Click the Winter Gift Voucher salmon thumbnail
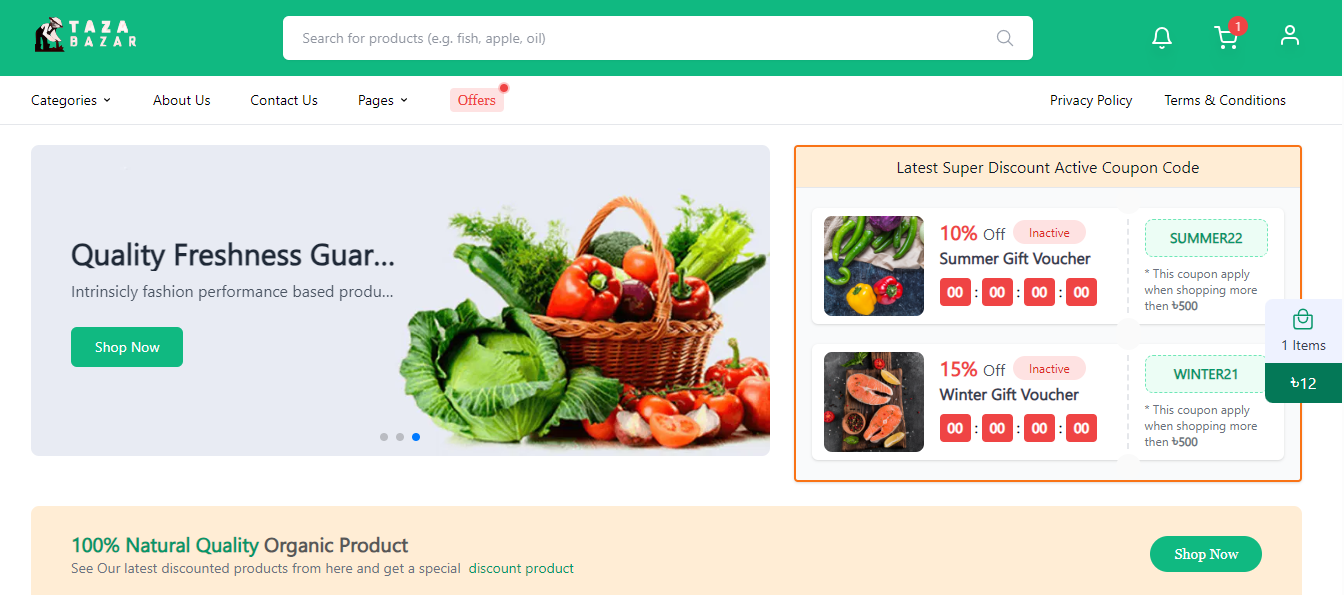The height and width of the screenshot is (595, 1344). click(x=874, y=402)
